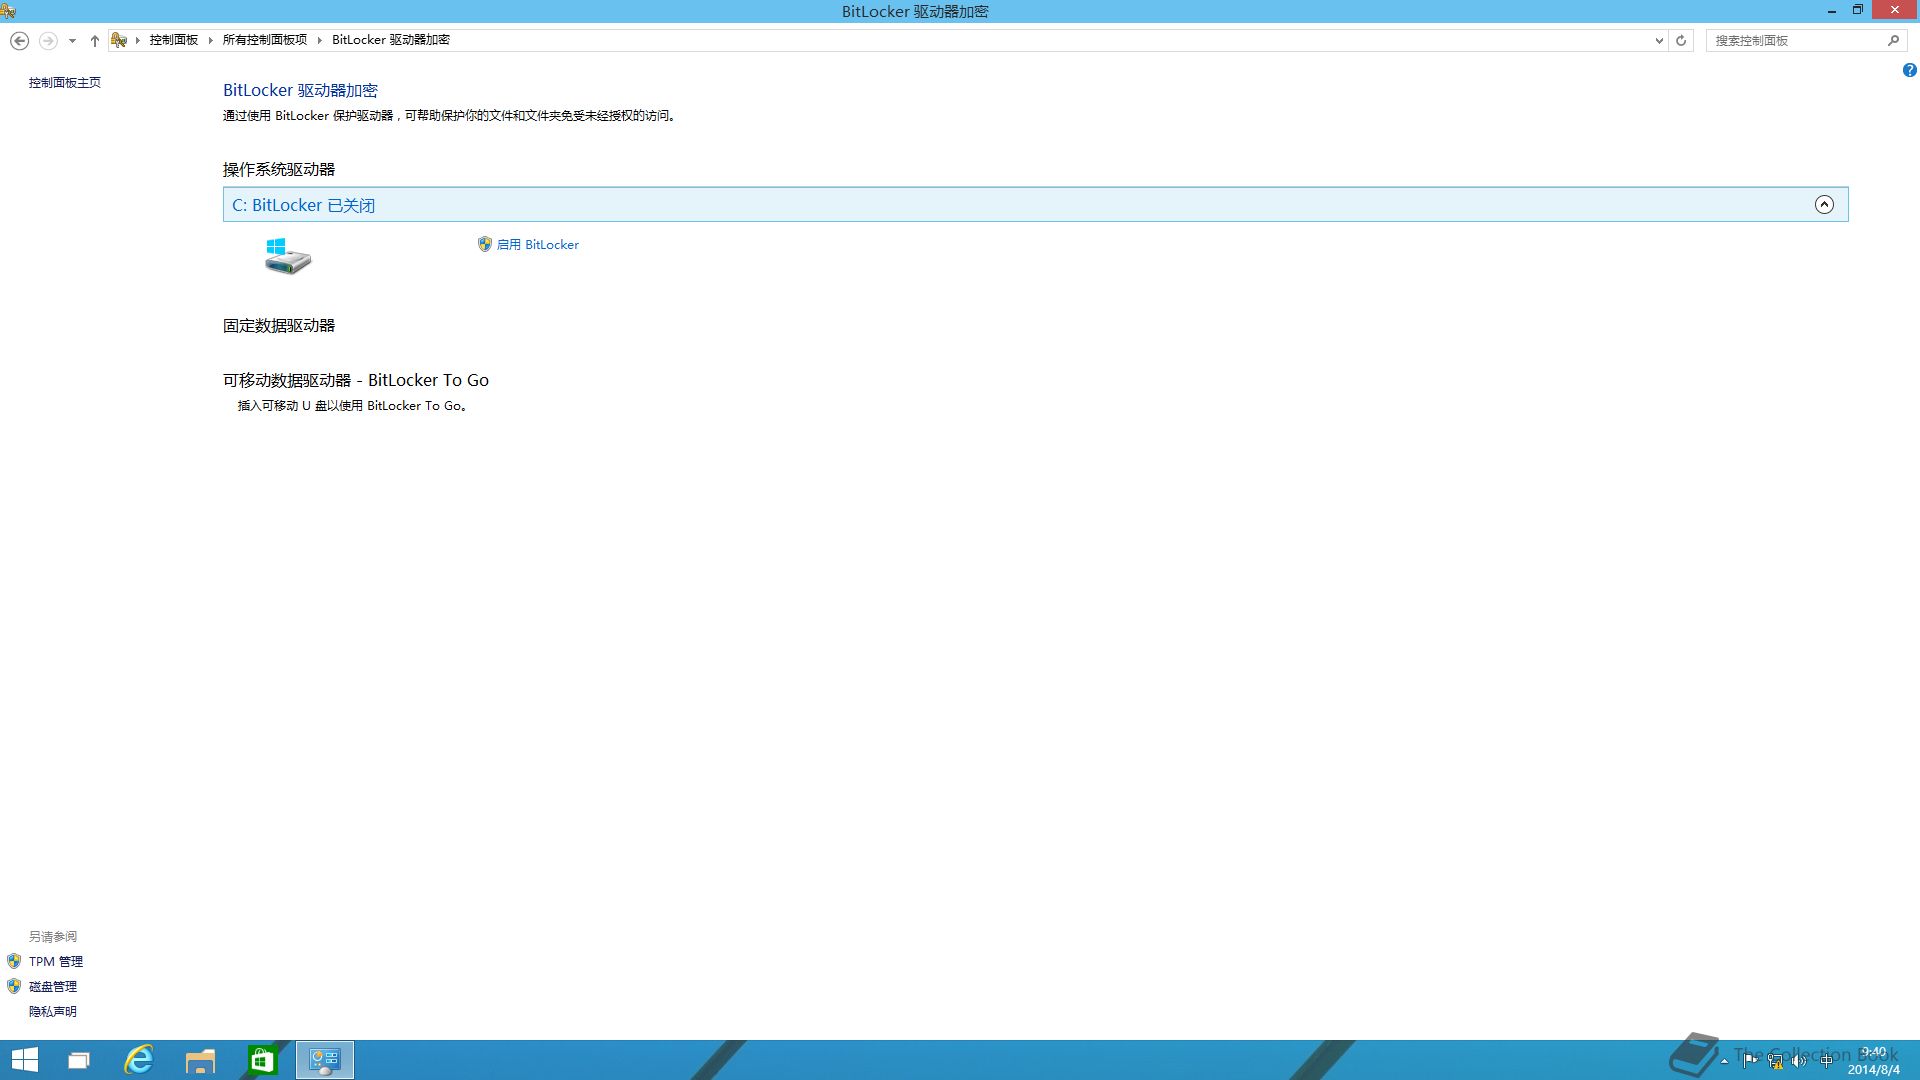Expand the arrow before 控制面板 breadcrumb
Image resolution: width=1920 pixels, height=1080 pixels.
tap(138, 40)
